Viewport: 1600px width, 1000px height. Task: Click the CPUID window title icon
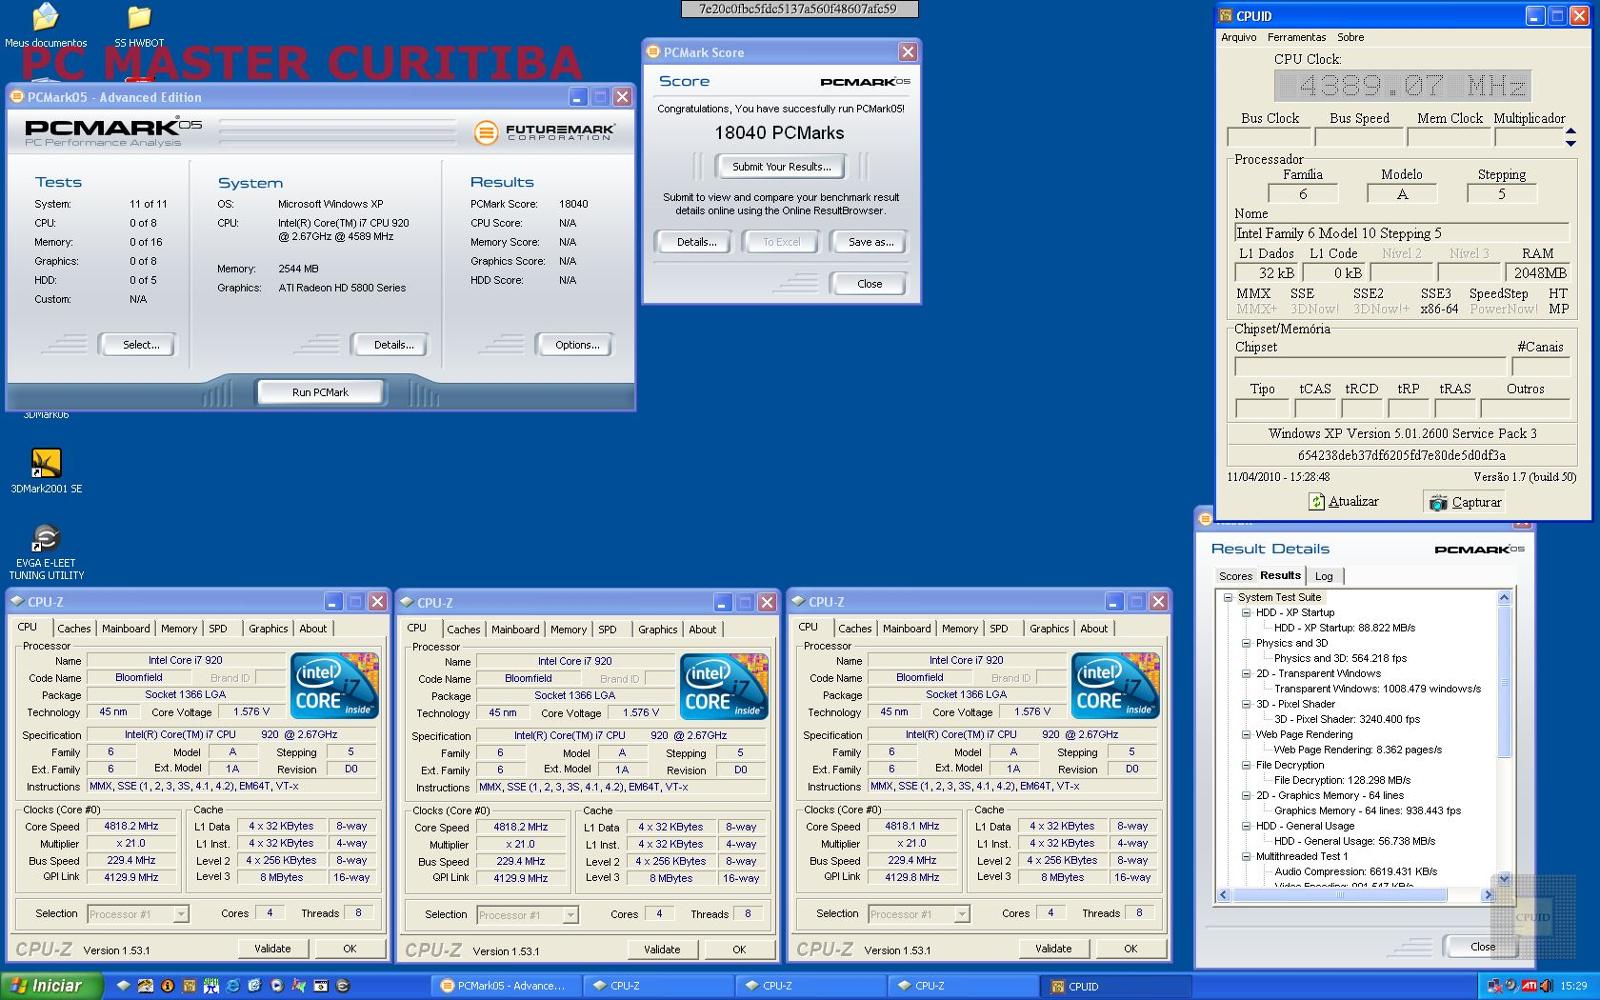pyautogui.click(x=1226, y=16)
